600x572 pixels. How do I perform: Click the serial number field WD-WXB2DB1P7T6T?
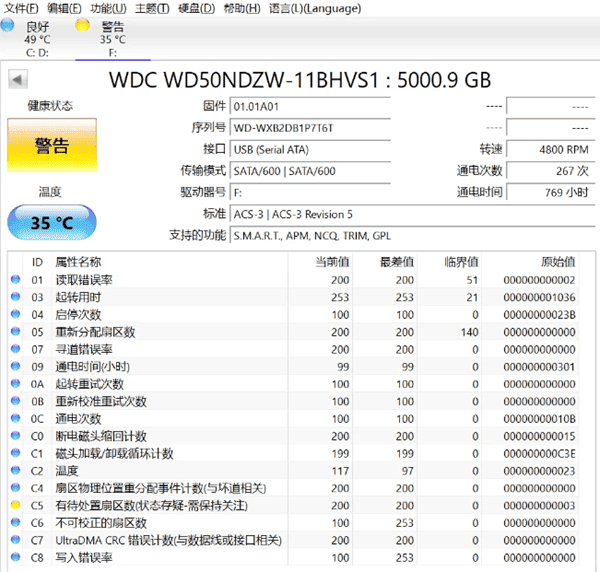coord(310,127)
